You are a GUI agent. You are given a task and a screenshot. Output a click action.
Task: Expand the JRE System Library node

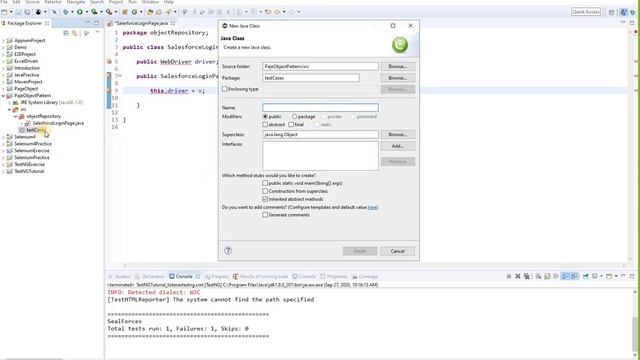click(x=9, y=102)
